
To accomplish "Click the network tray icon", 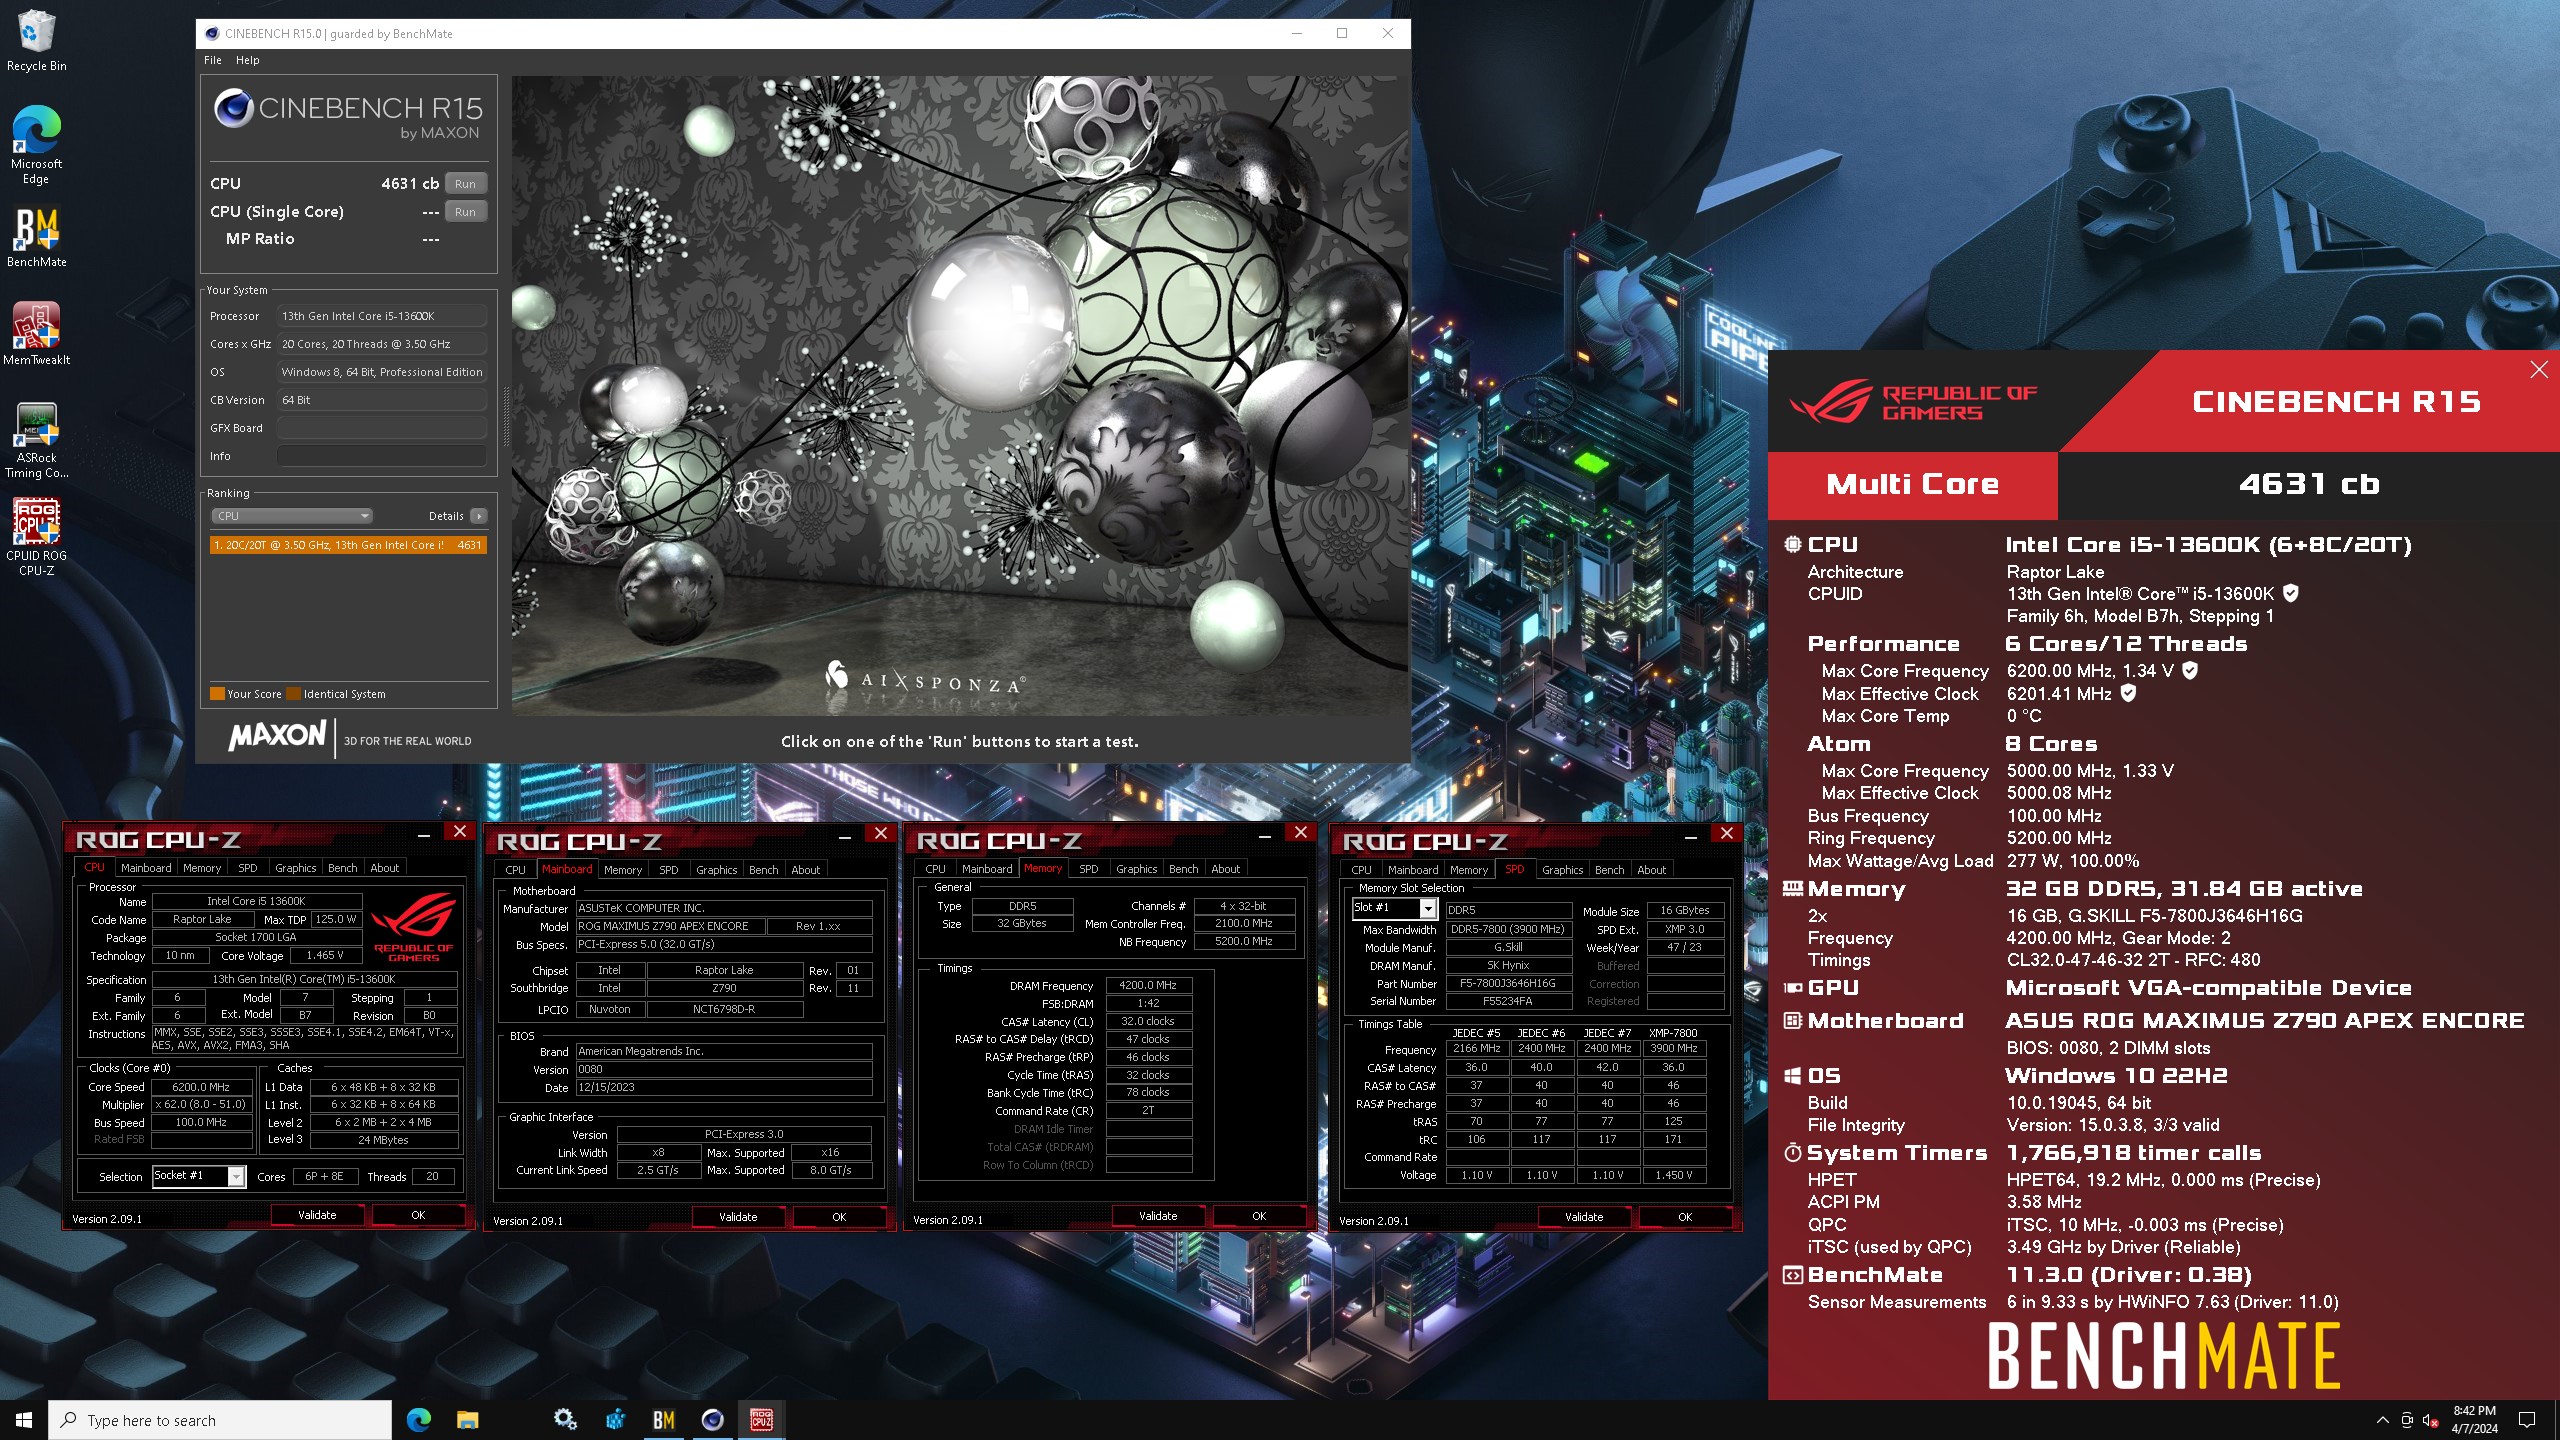I will point(2407,1420).
